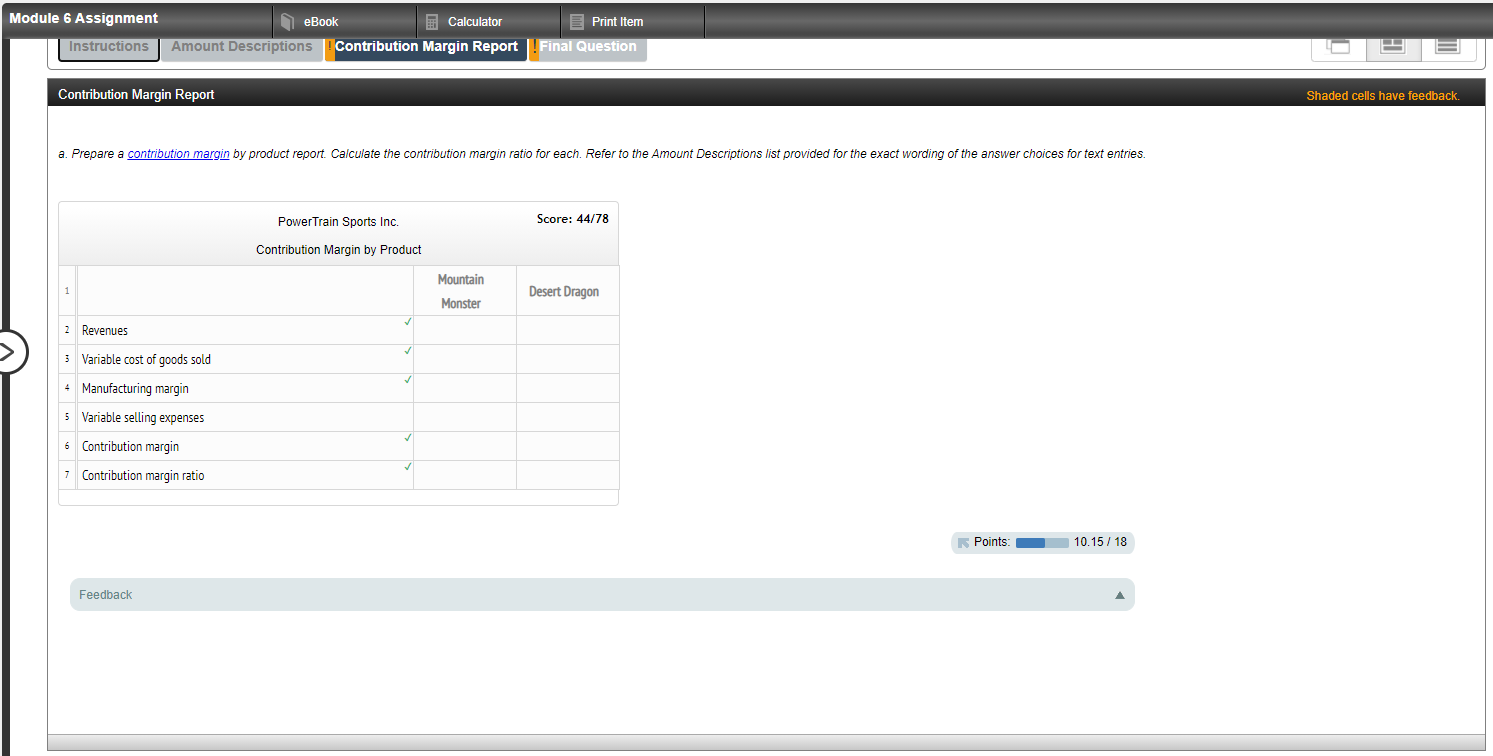Select the Contribution Margin Report tab
The image size is (1493, 756).
426,47
